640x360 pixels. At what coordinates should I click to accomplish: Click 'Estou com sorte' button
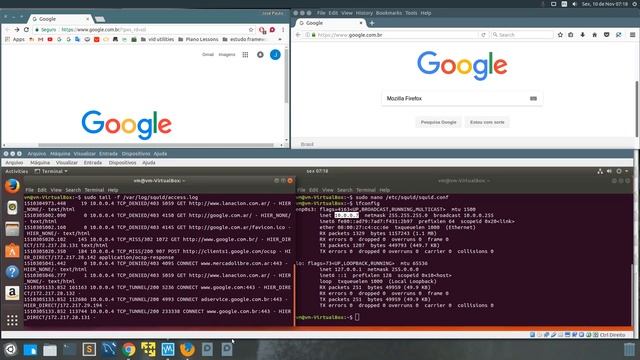487,122
